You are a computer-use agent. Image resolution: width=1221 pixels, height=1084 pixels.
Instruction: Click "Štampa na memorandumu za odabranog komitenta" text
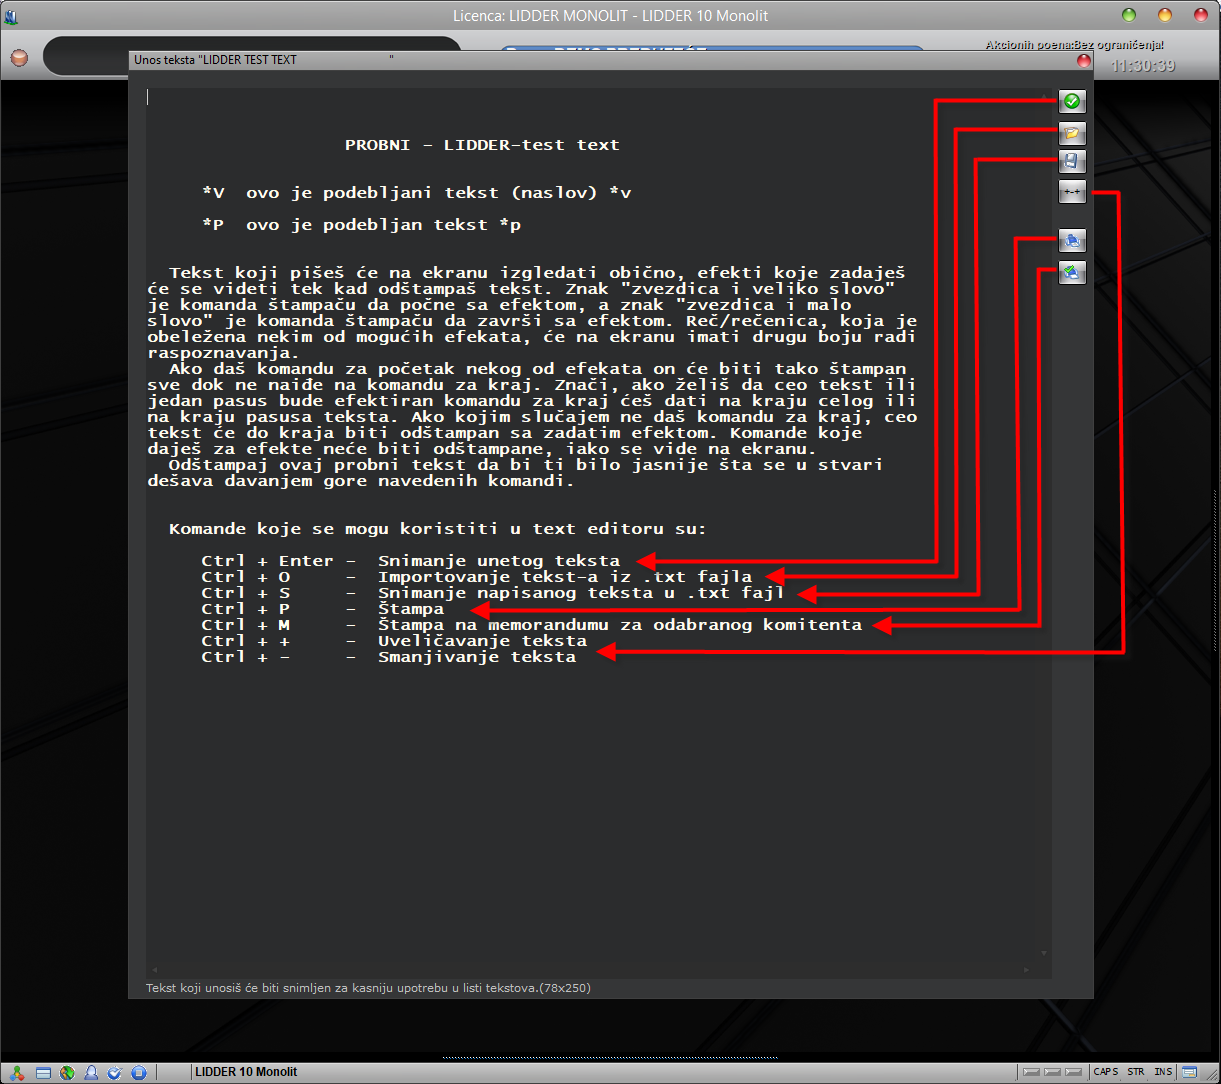[x=620, y=625]
